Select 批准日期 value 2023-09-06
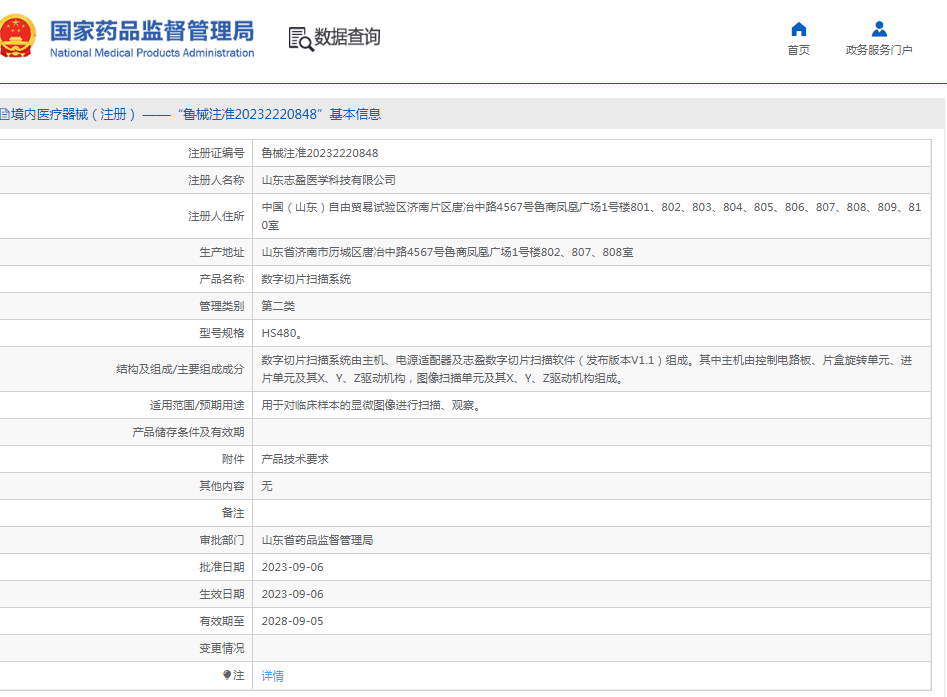Screen dimensions: 947x697 pos(292,567)
